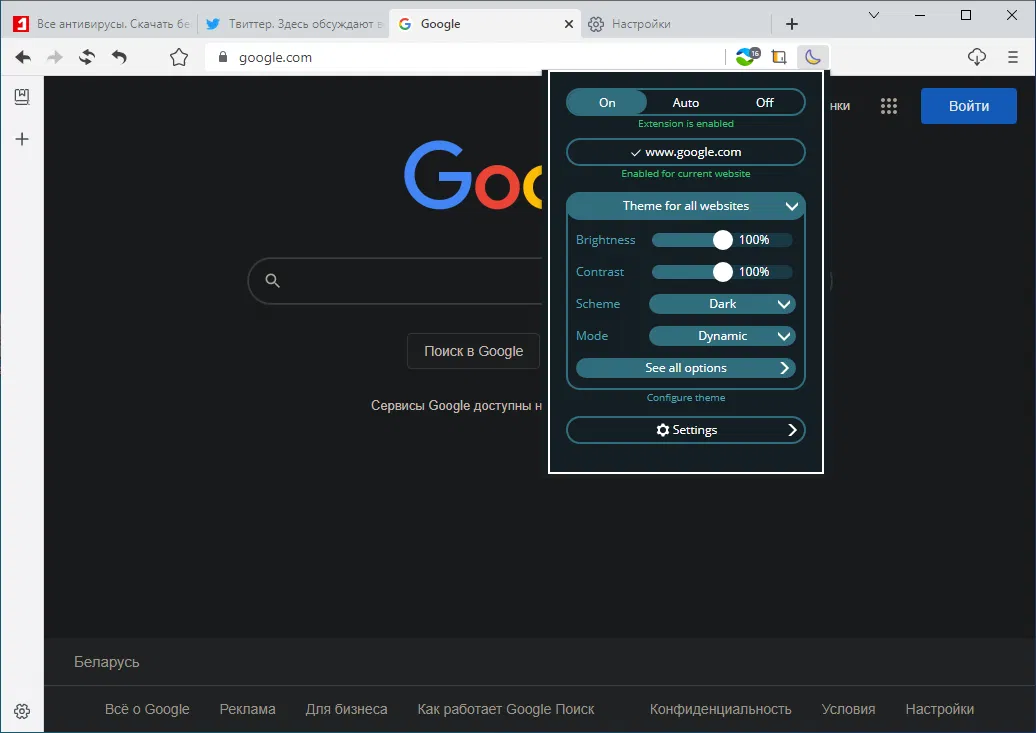Viewport: 1036px width, 733px height.
Task: Close the Google tab
Action: 568,24
